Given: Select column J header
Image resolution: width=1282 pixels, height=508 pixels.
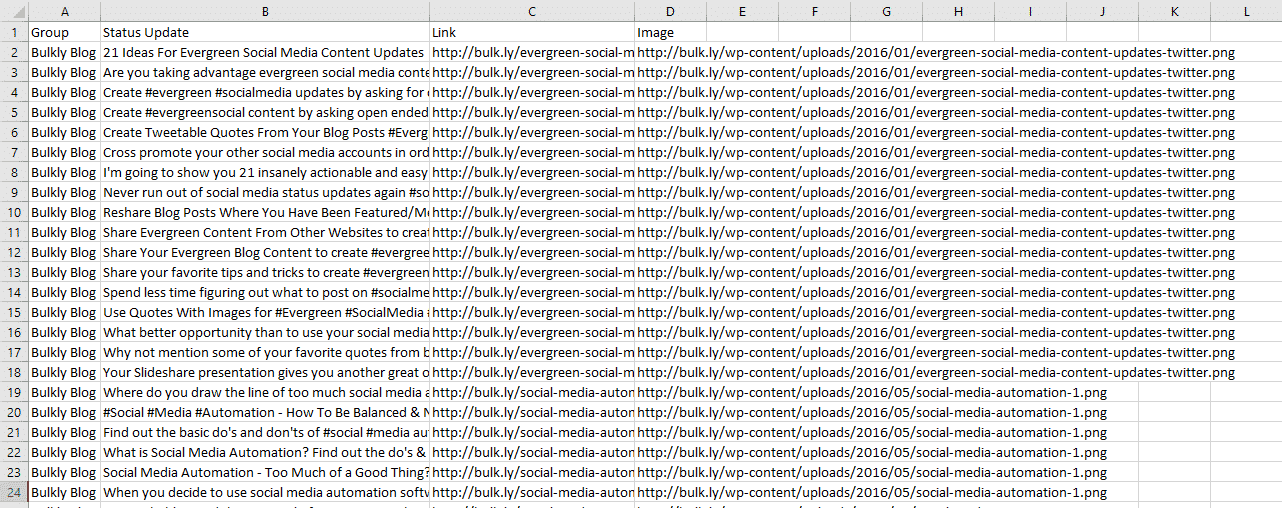Looking at the screenshot, I should pyautogui.click(x=1102, y=11).
